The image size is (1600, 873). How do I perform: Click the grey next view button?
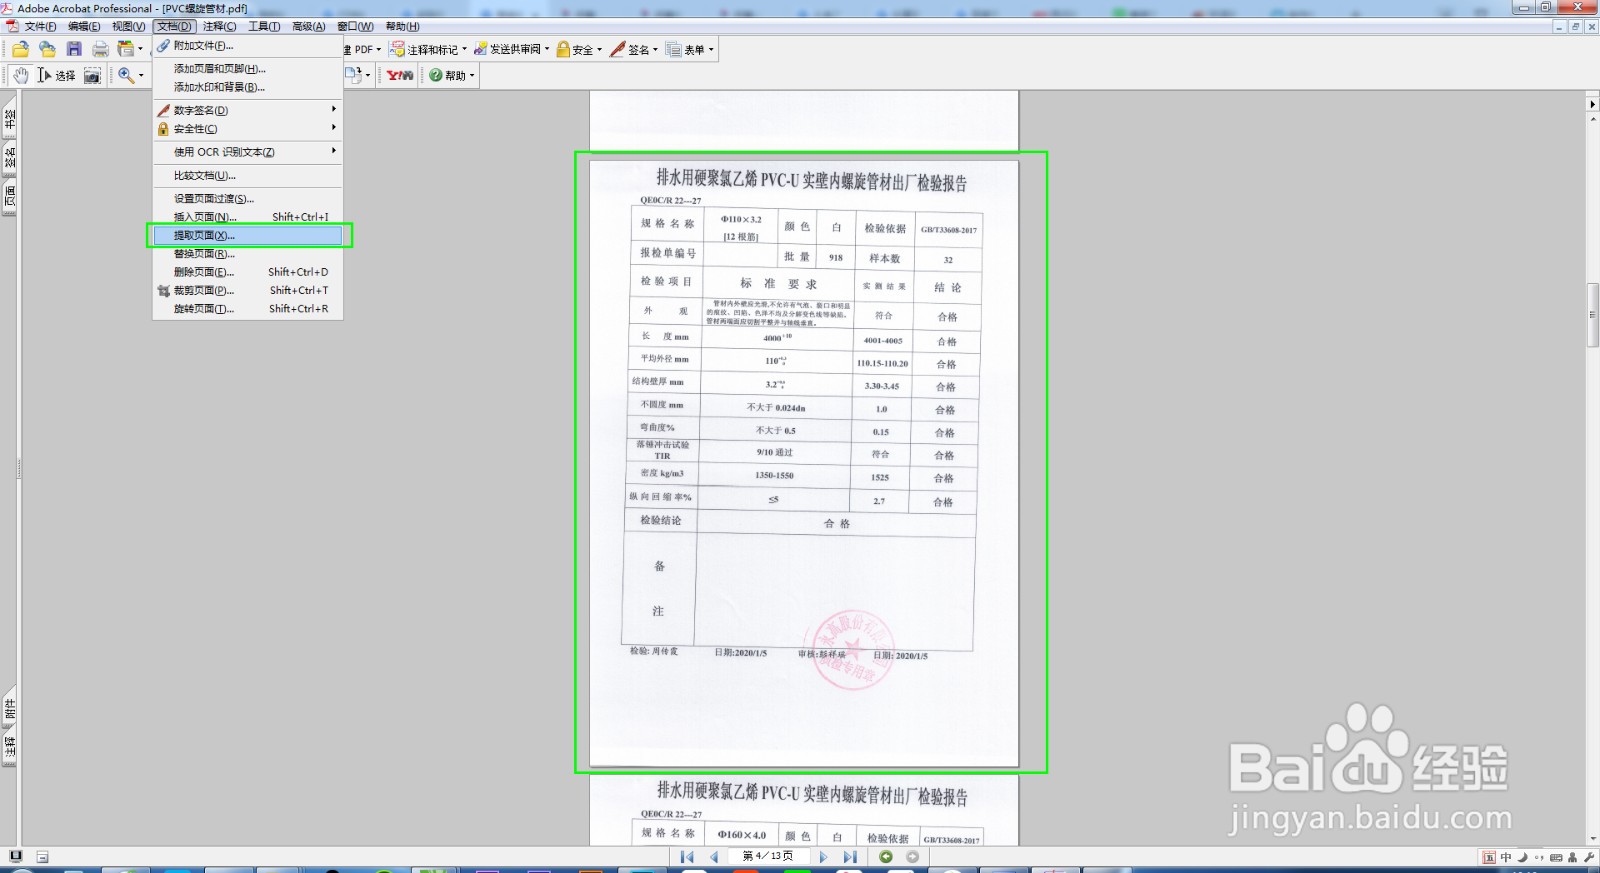pyautogui.click(x=912, y=857)
